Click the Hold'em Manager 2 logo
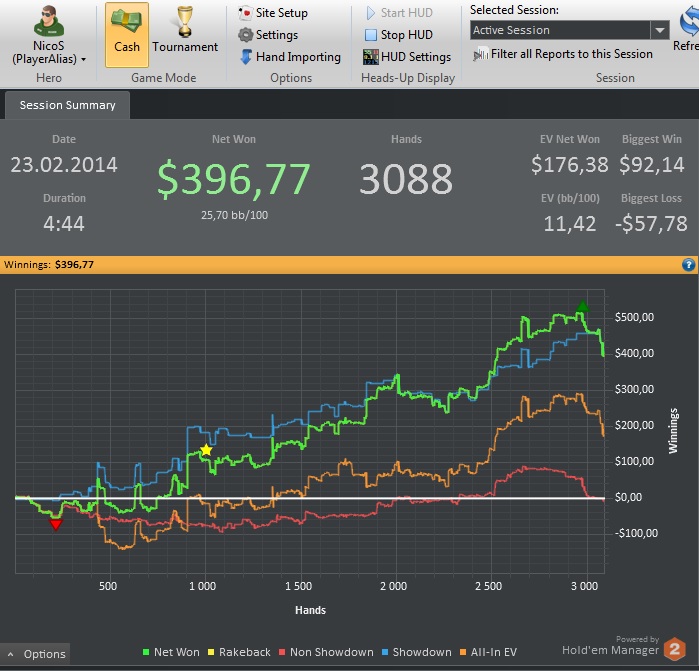Viewport: 699px width, 671px height. (x=674, y=649)
